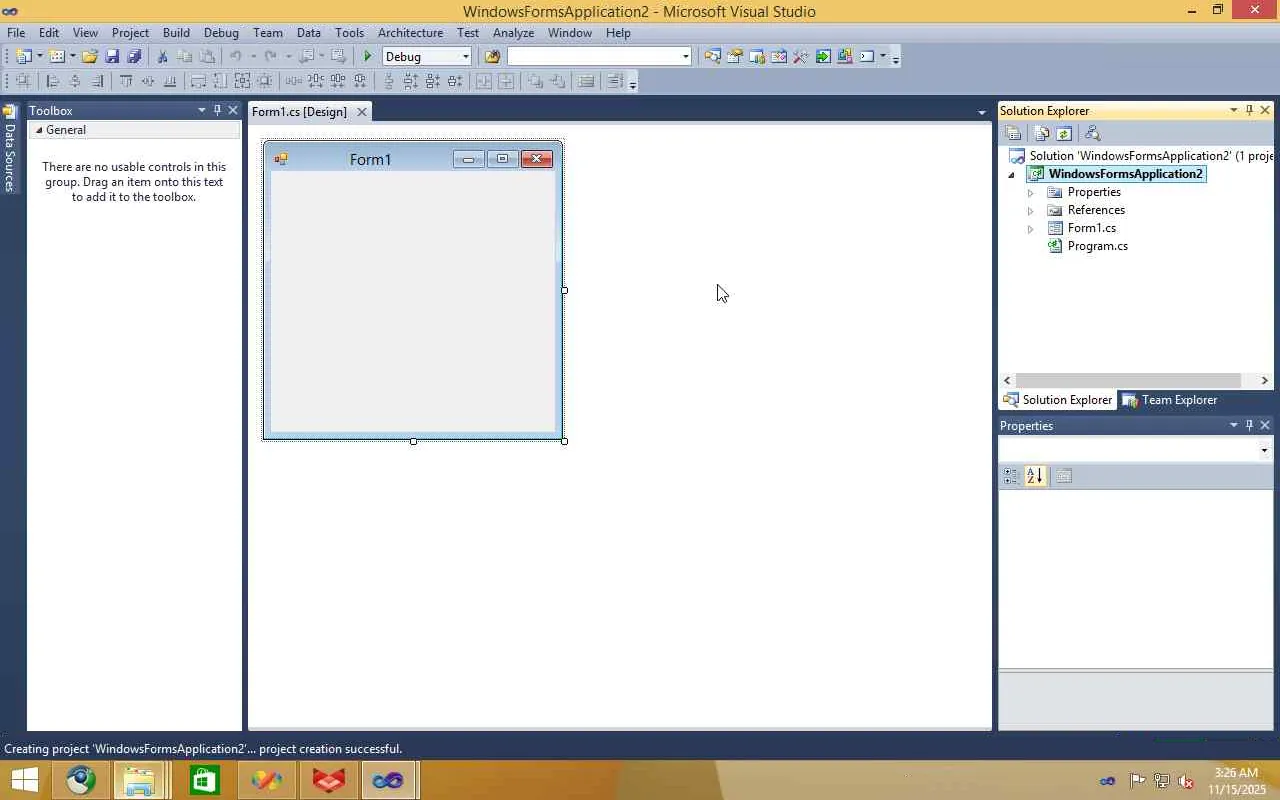The image size is (1280, 800).
Task: Align selected controls to the right edges
Action: tap(97, 82)
